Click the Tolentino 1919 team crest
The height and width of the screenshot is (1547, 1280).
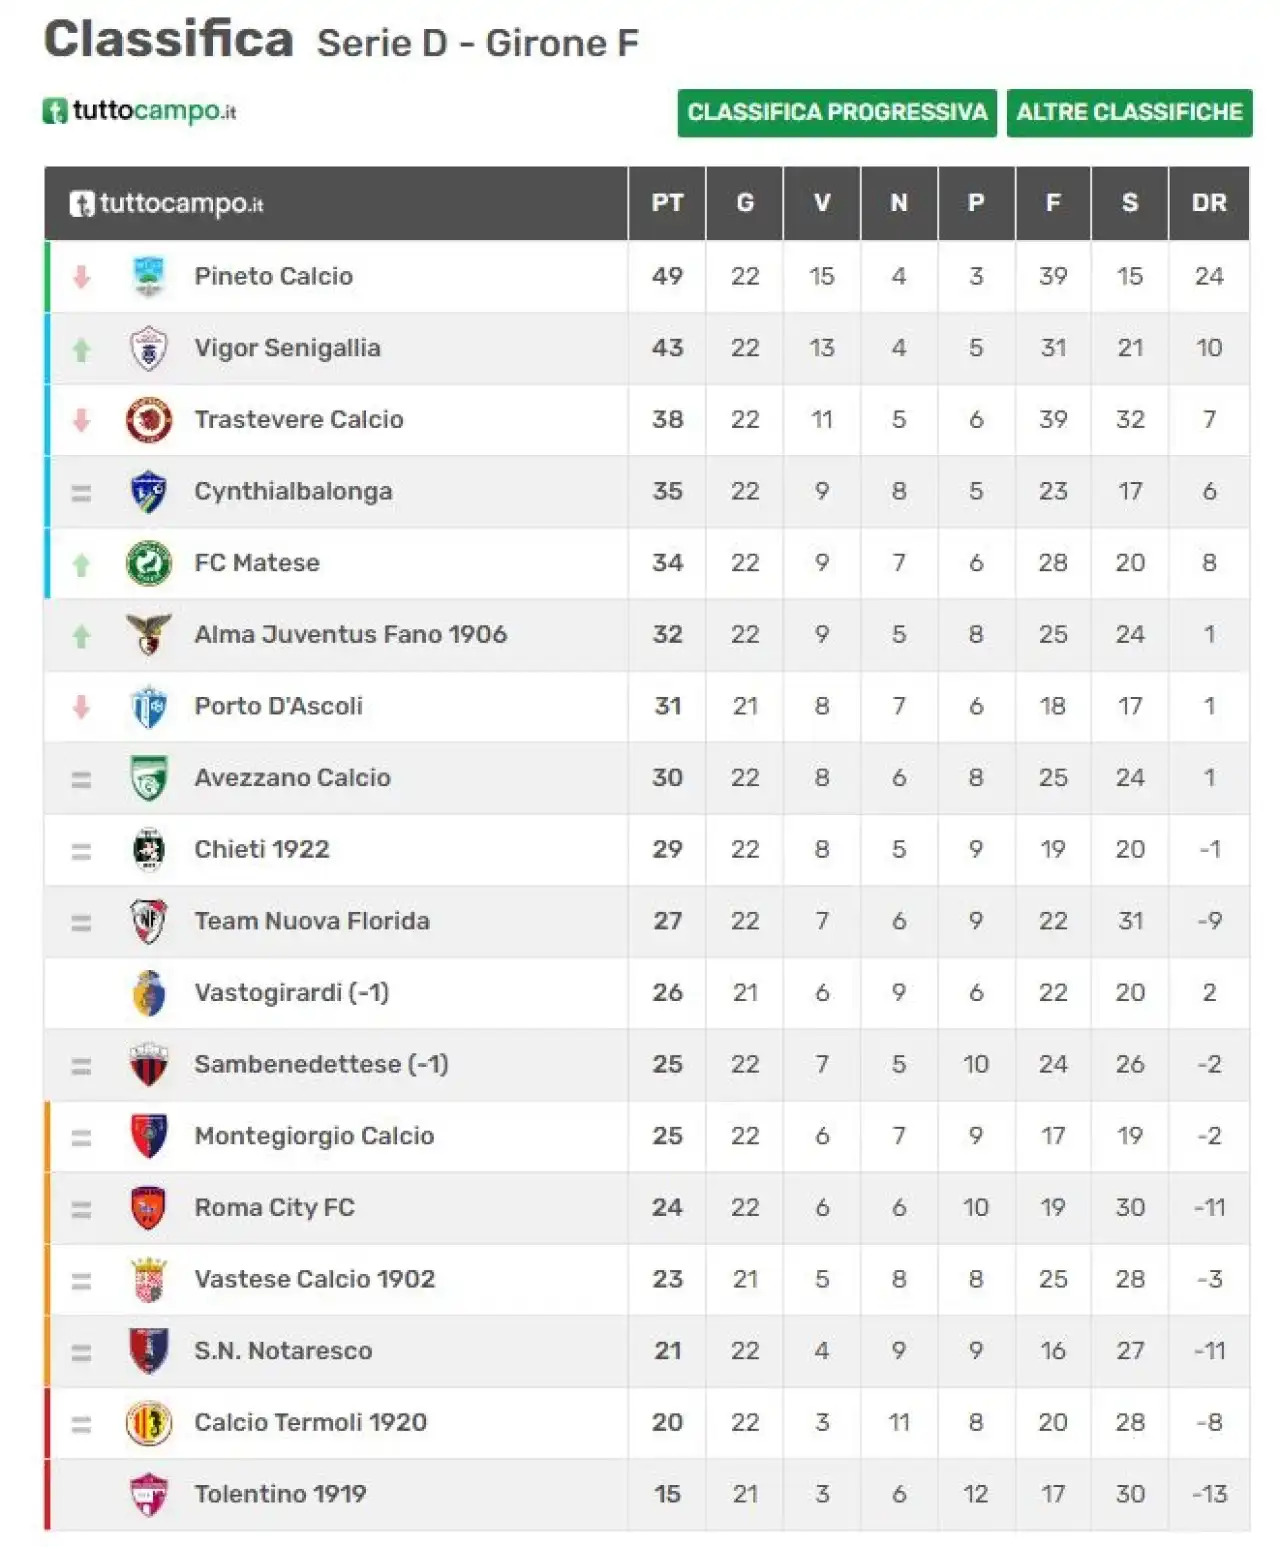(149, 1495)
